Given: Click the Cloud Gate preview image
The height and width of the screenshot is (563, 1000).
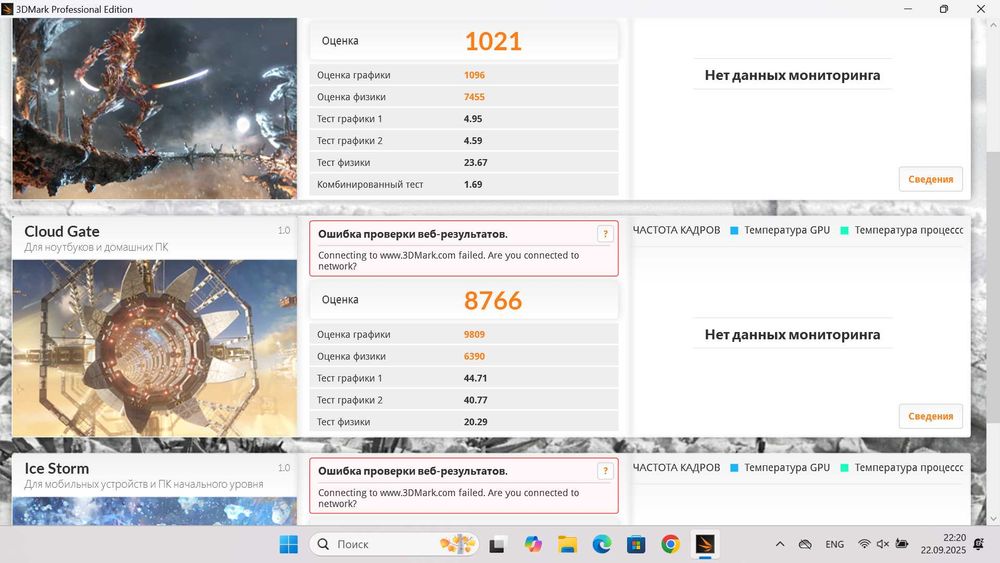Looking at the screenshot, I should [154, 348].
